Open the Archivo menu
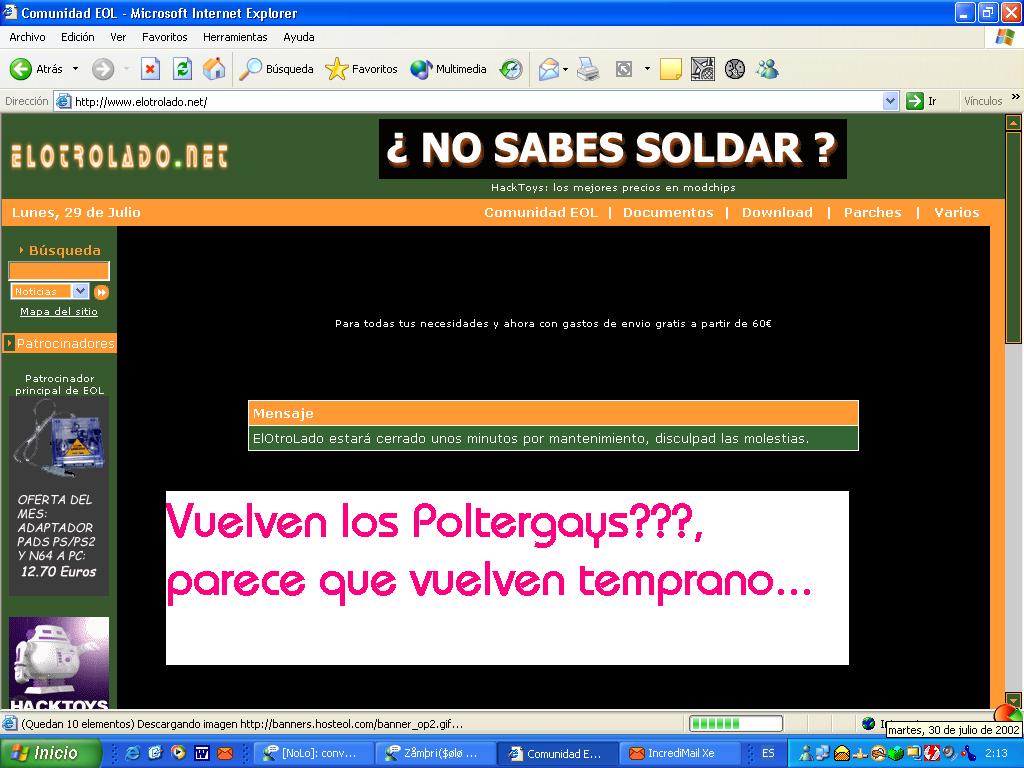The image size is (1024, 768). click(27, 37)
